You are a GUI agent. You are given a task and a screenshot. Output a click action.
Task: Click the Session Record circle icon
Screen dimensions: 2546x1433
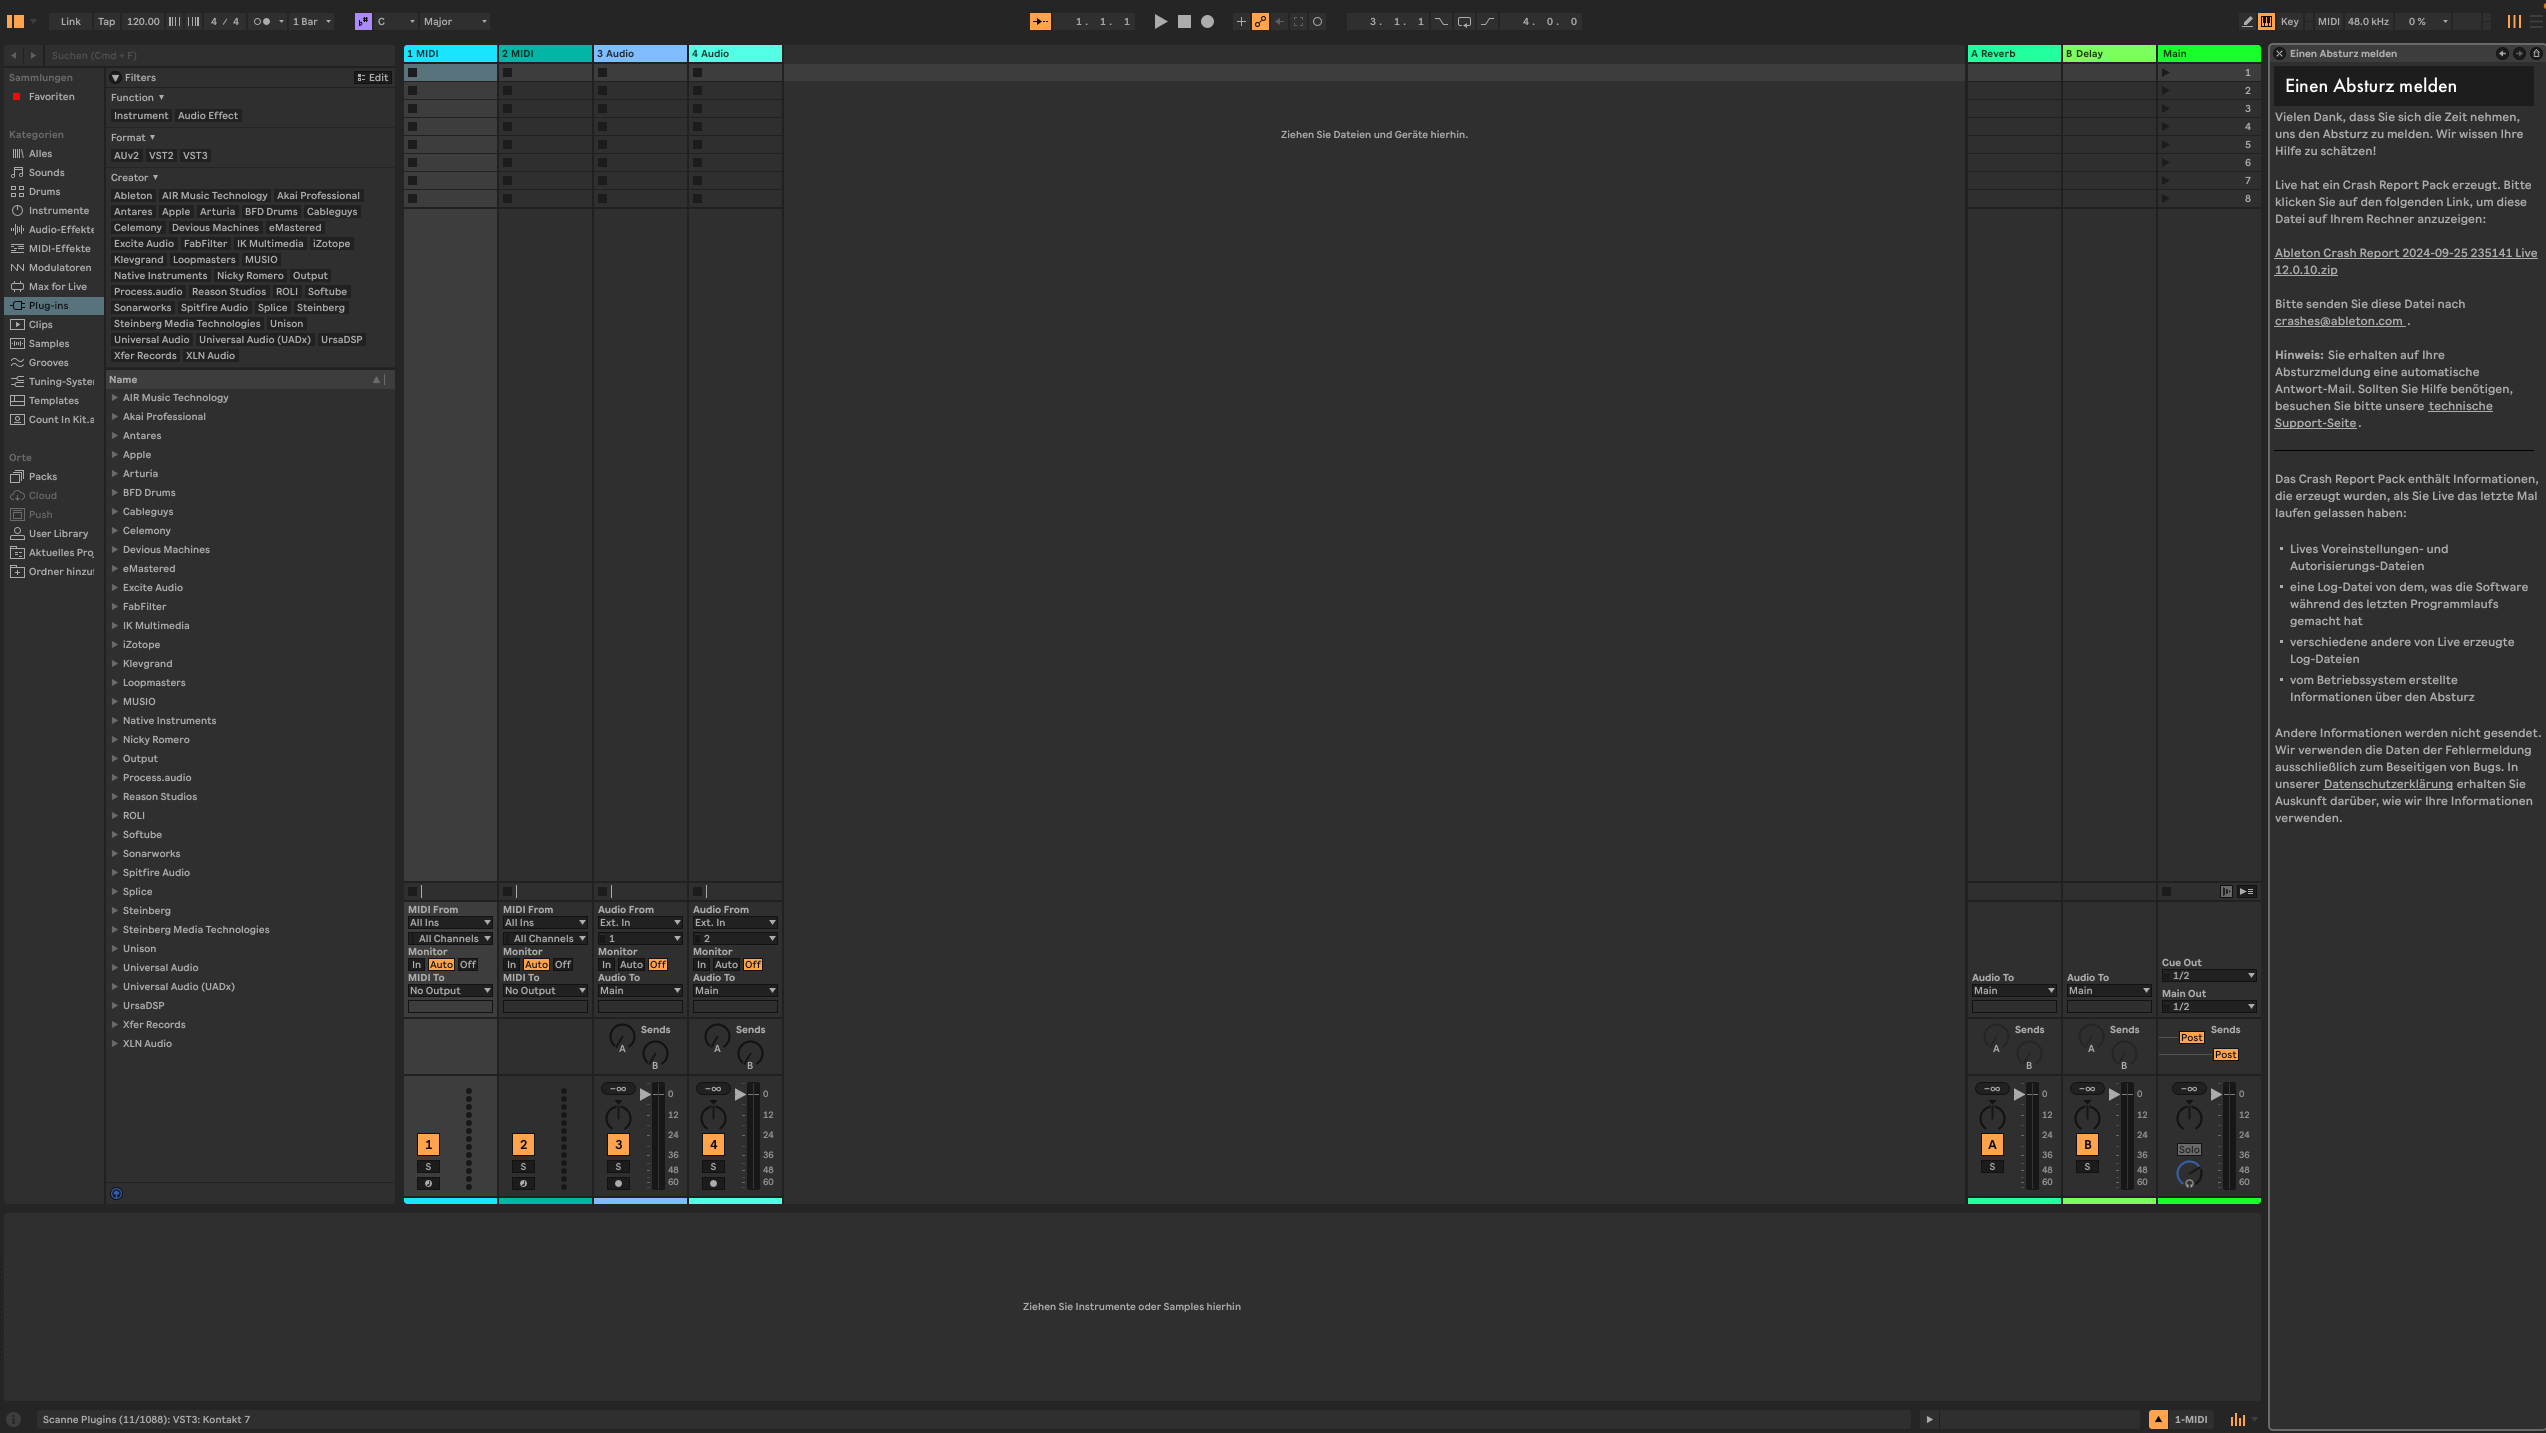point(1317,21)
